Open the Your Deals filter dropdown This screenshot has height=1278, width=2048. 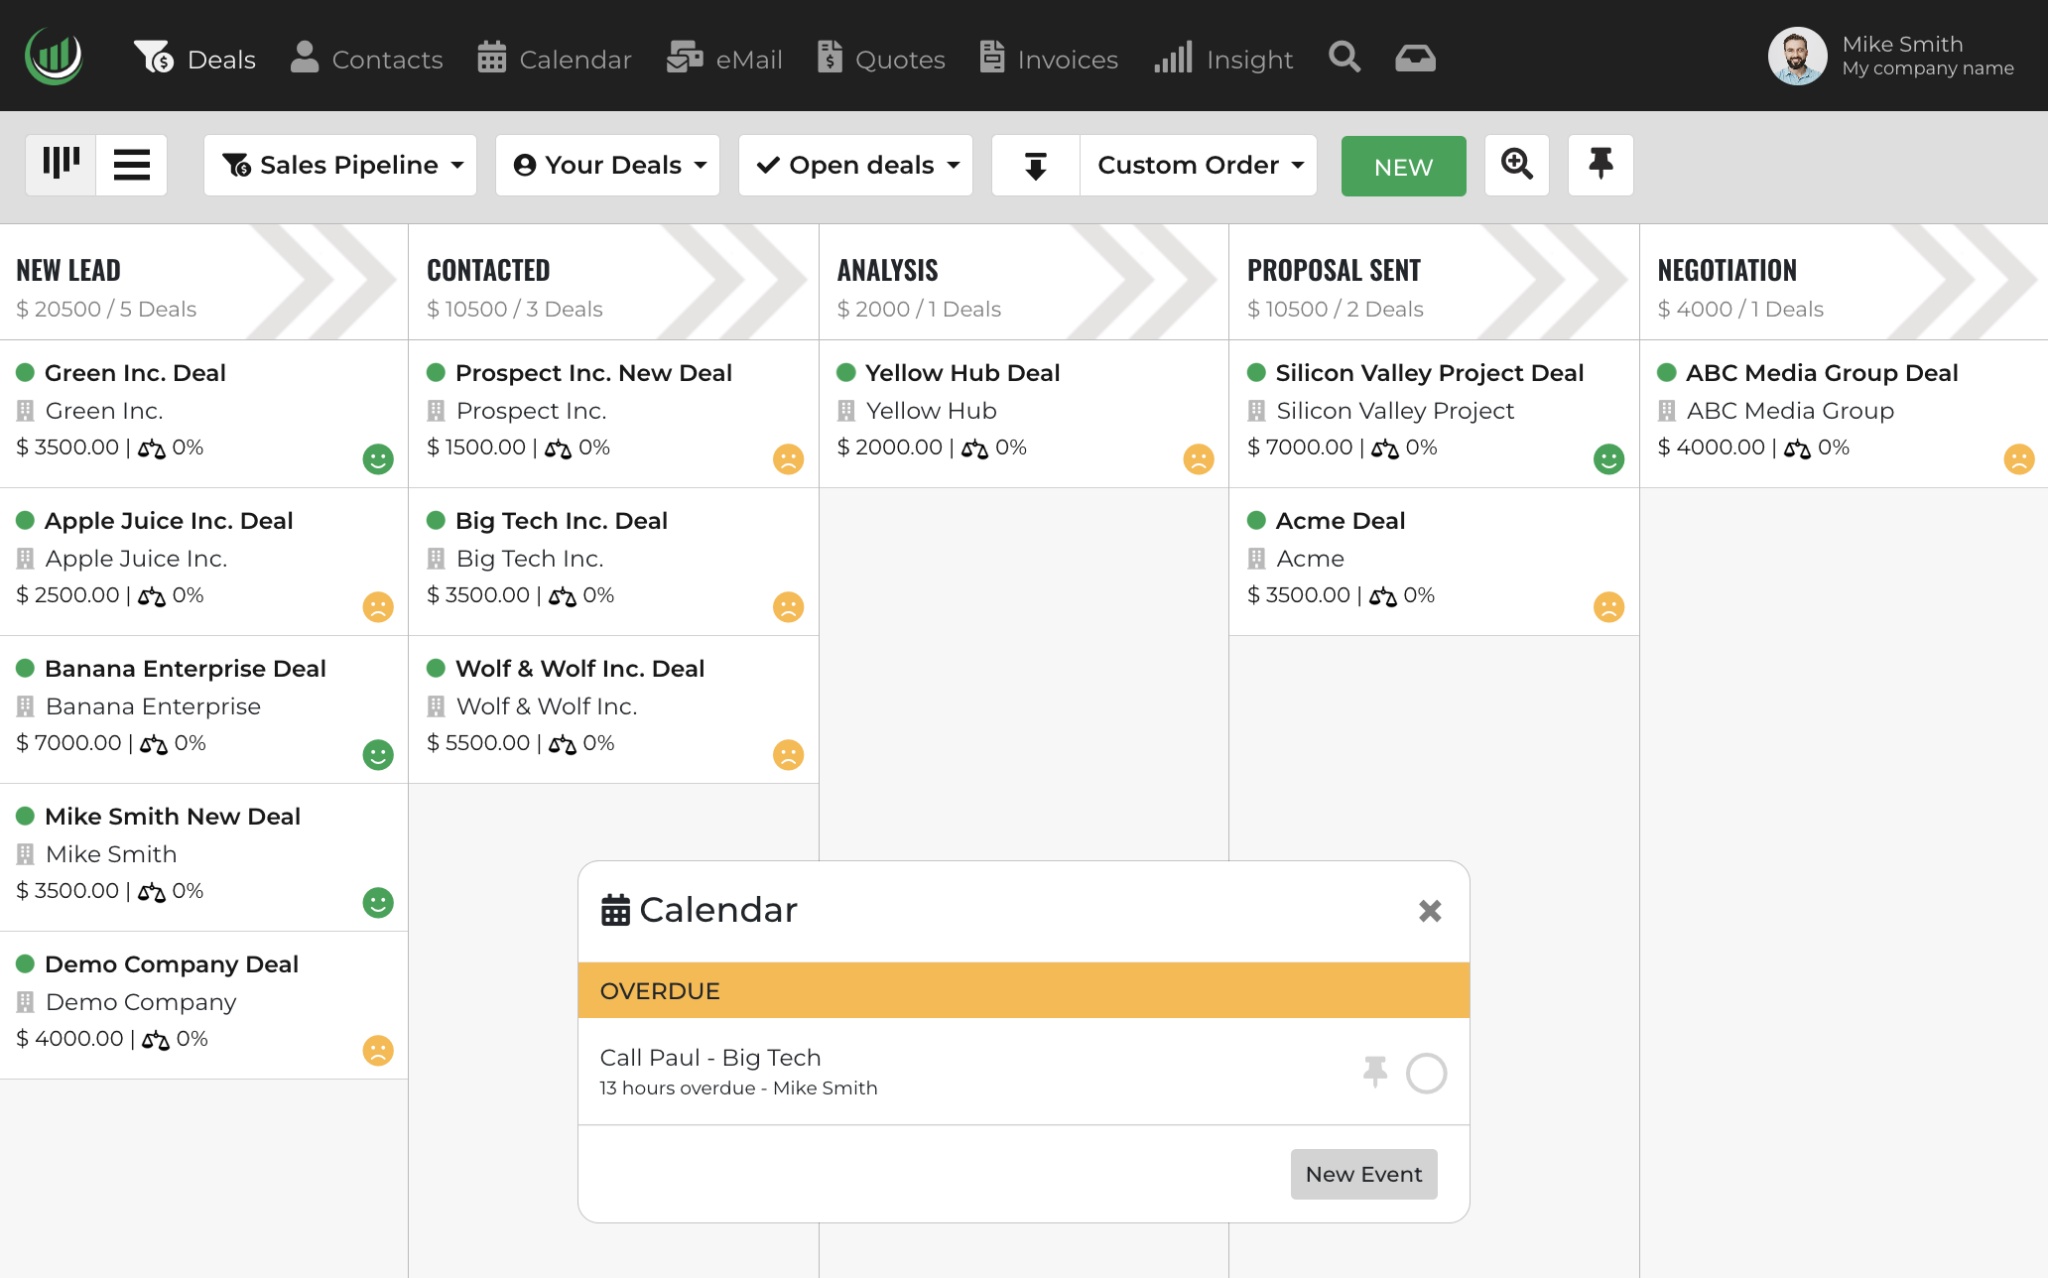click(608, 165)
